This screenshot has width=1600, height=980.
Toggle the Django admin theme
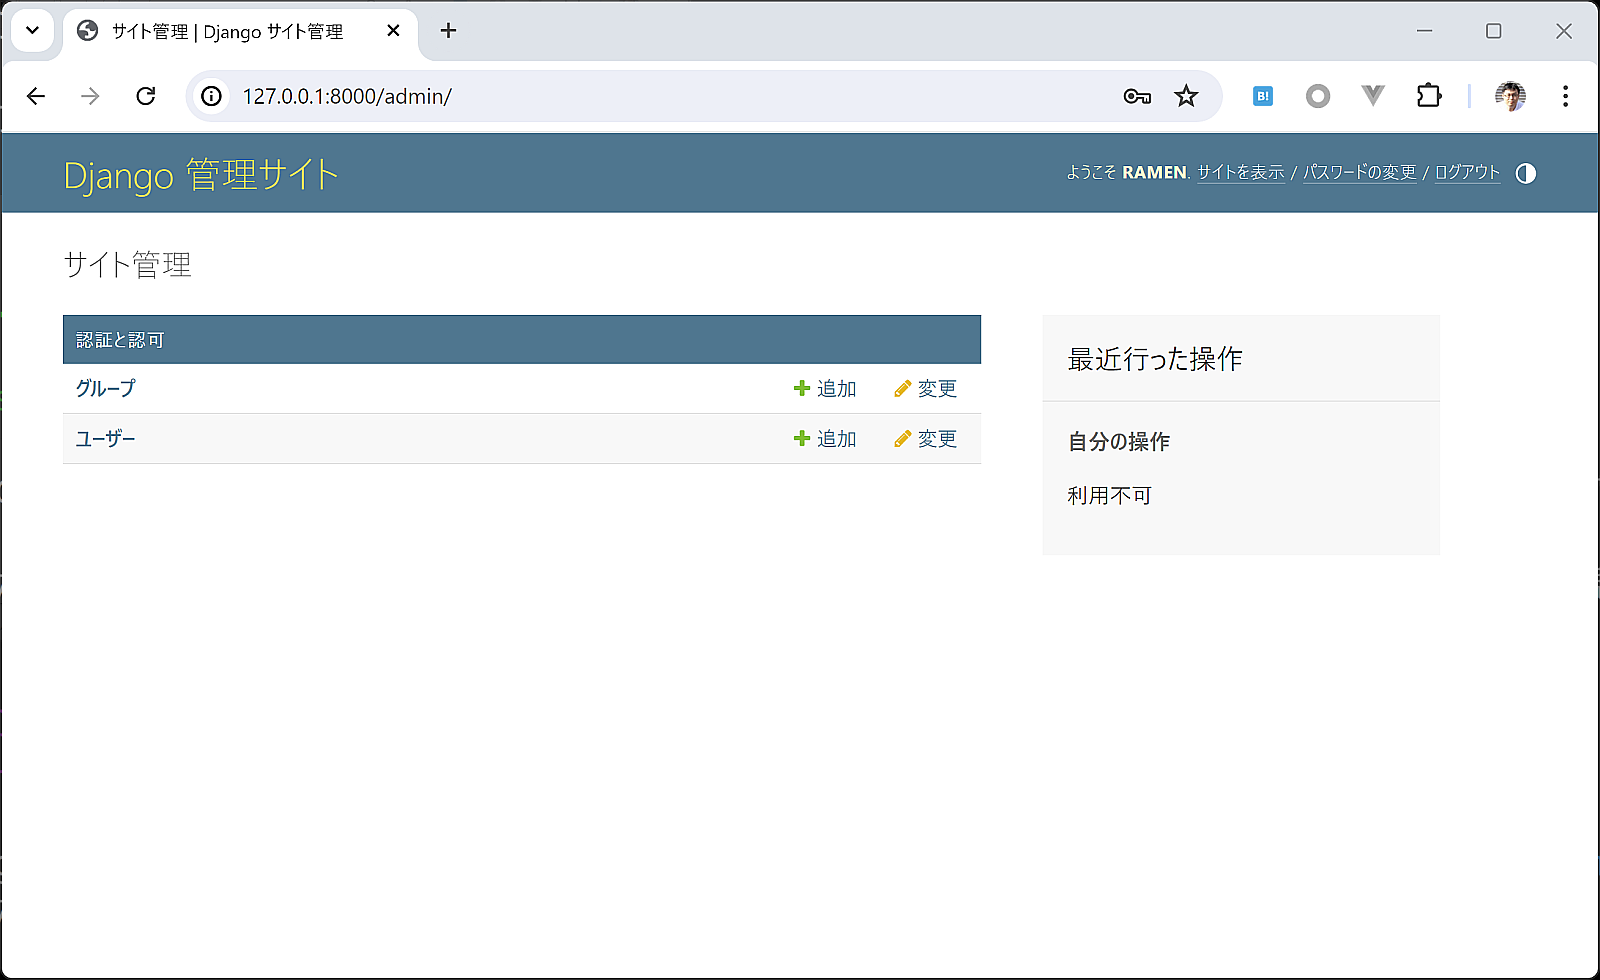1525,173
